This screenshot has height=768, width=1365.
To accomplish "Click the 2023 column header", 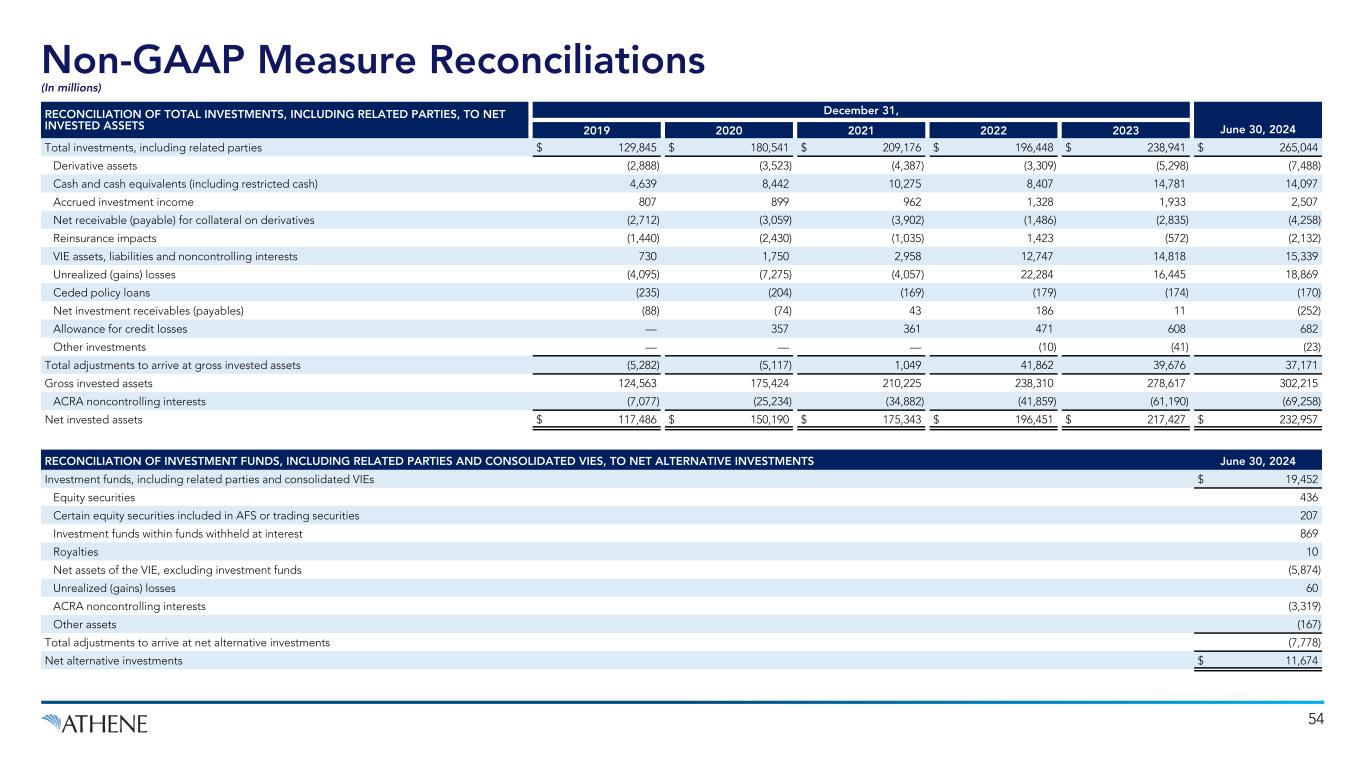I will coord(1124,129).
